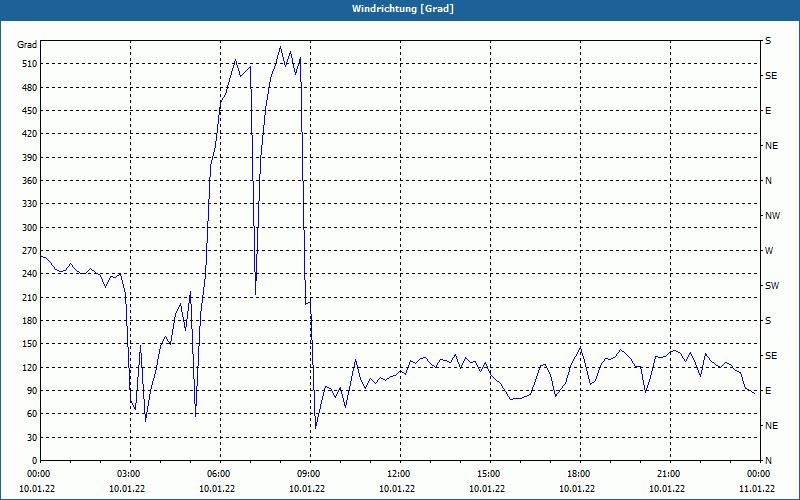Select the 270 degree axis label
Image resolution: width=800 pixels, height=500 pixels.
click(30, 251)
